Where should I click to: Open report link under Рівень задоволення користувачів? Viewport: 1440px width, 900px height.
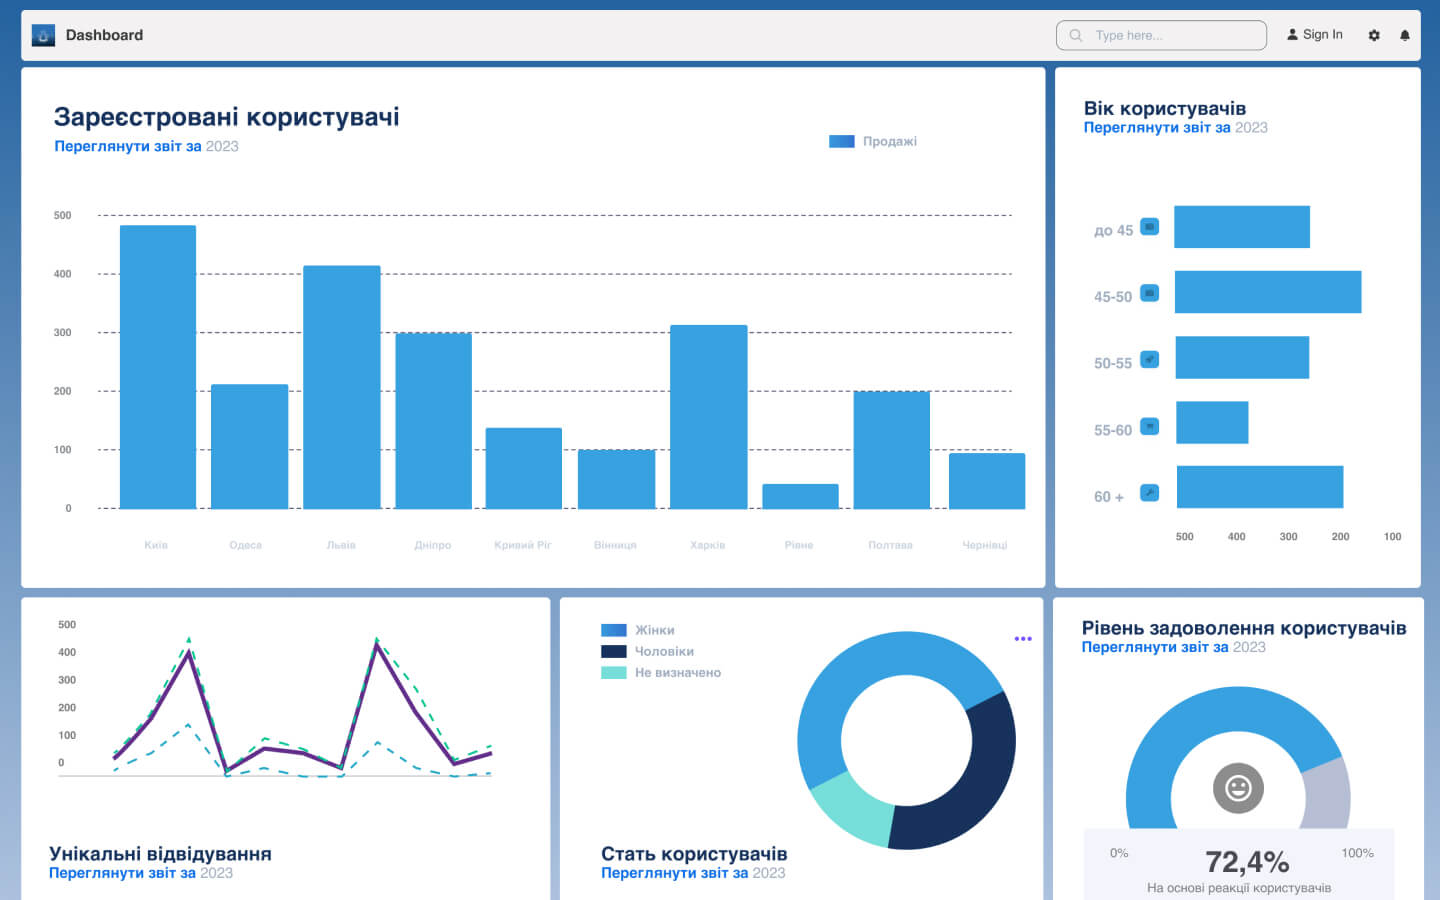click(1173, 647)
